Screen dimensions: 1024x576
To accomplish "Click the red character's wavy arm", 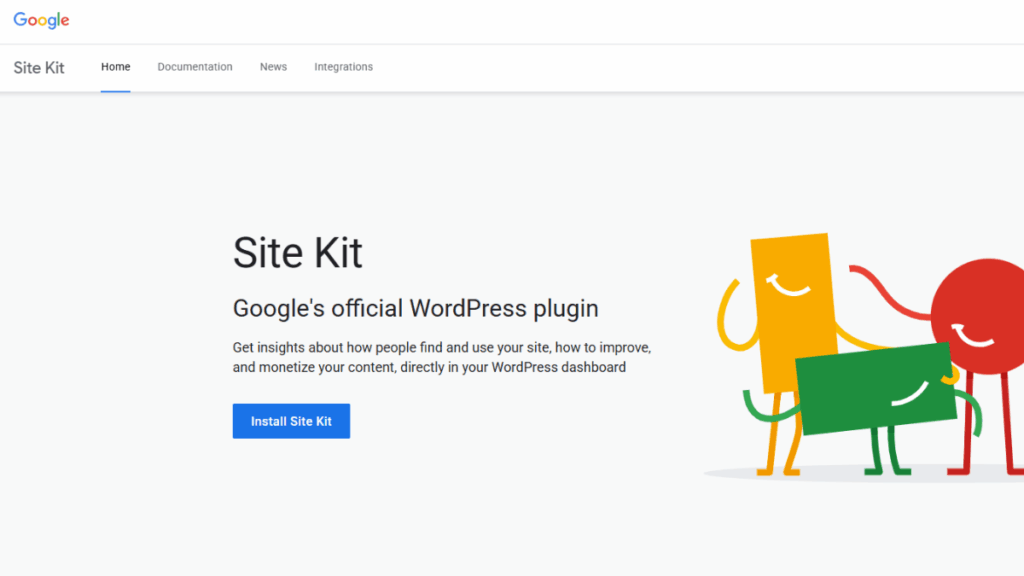I will 890,290.
